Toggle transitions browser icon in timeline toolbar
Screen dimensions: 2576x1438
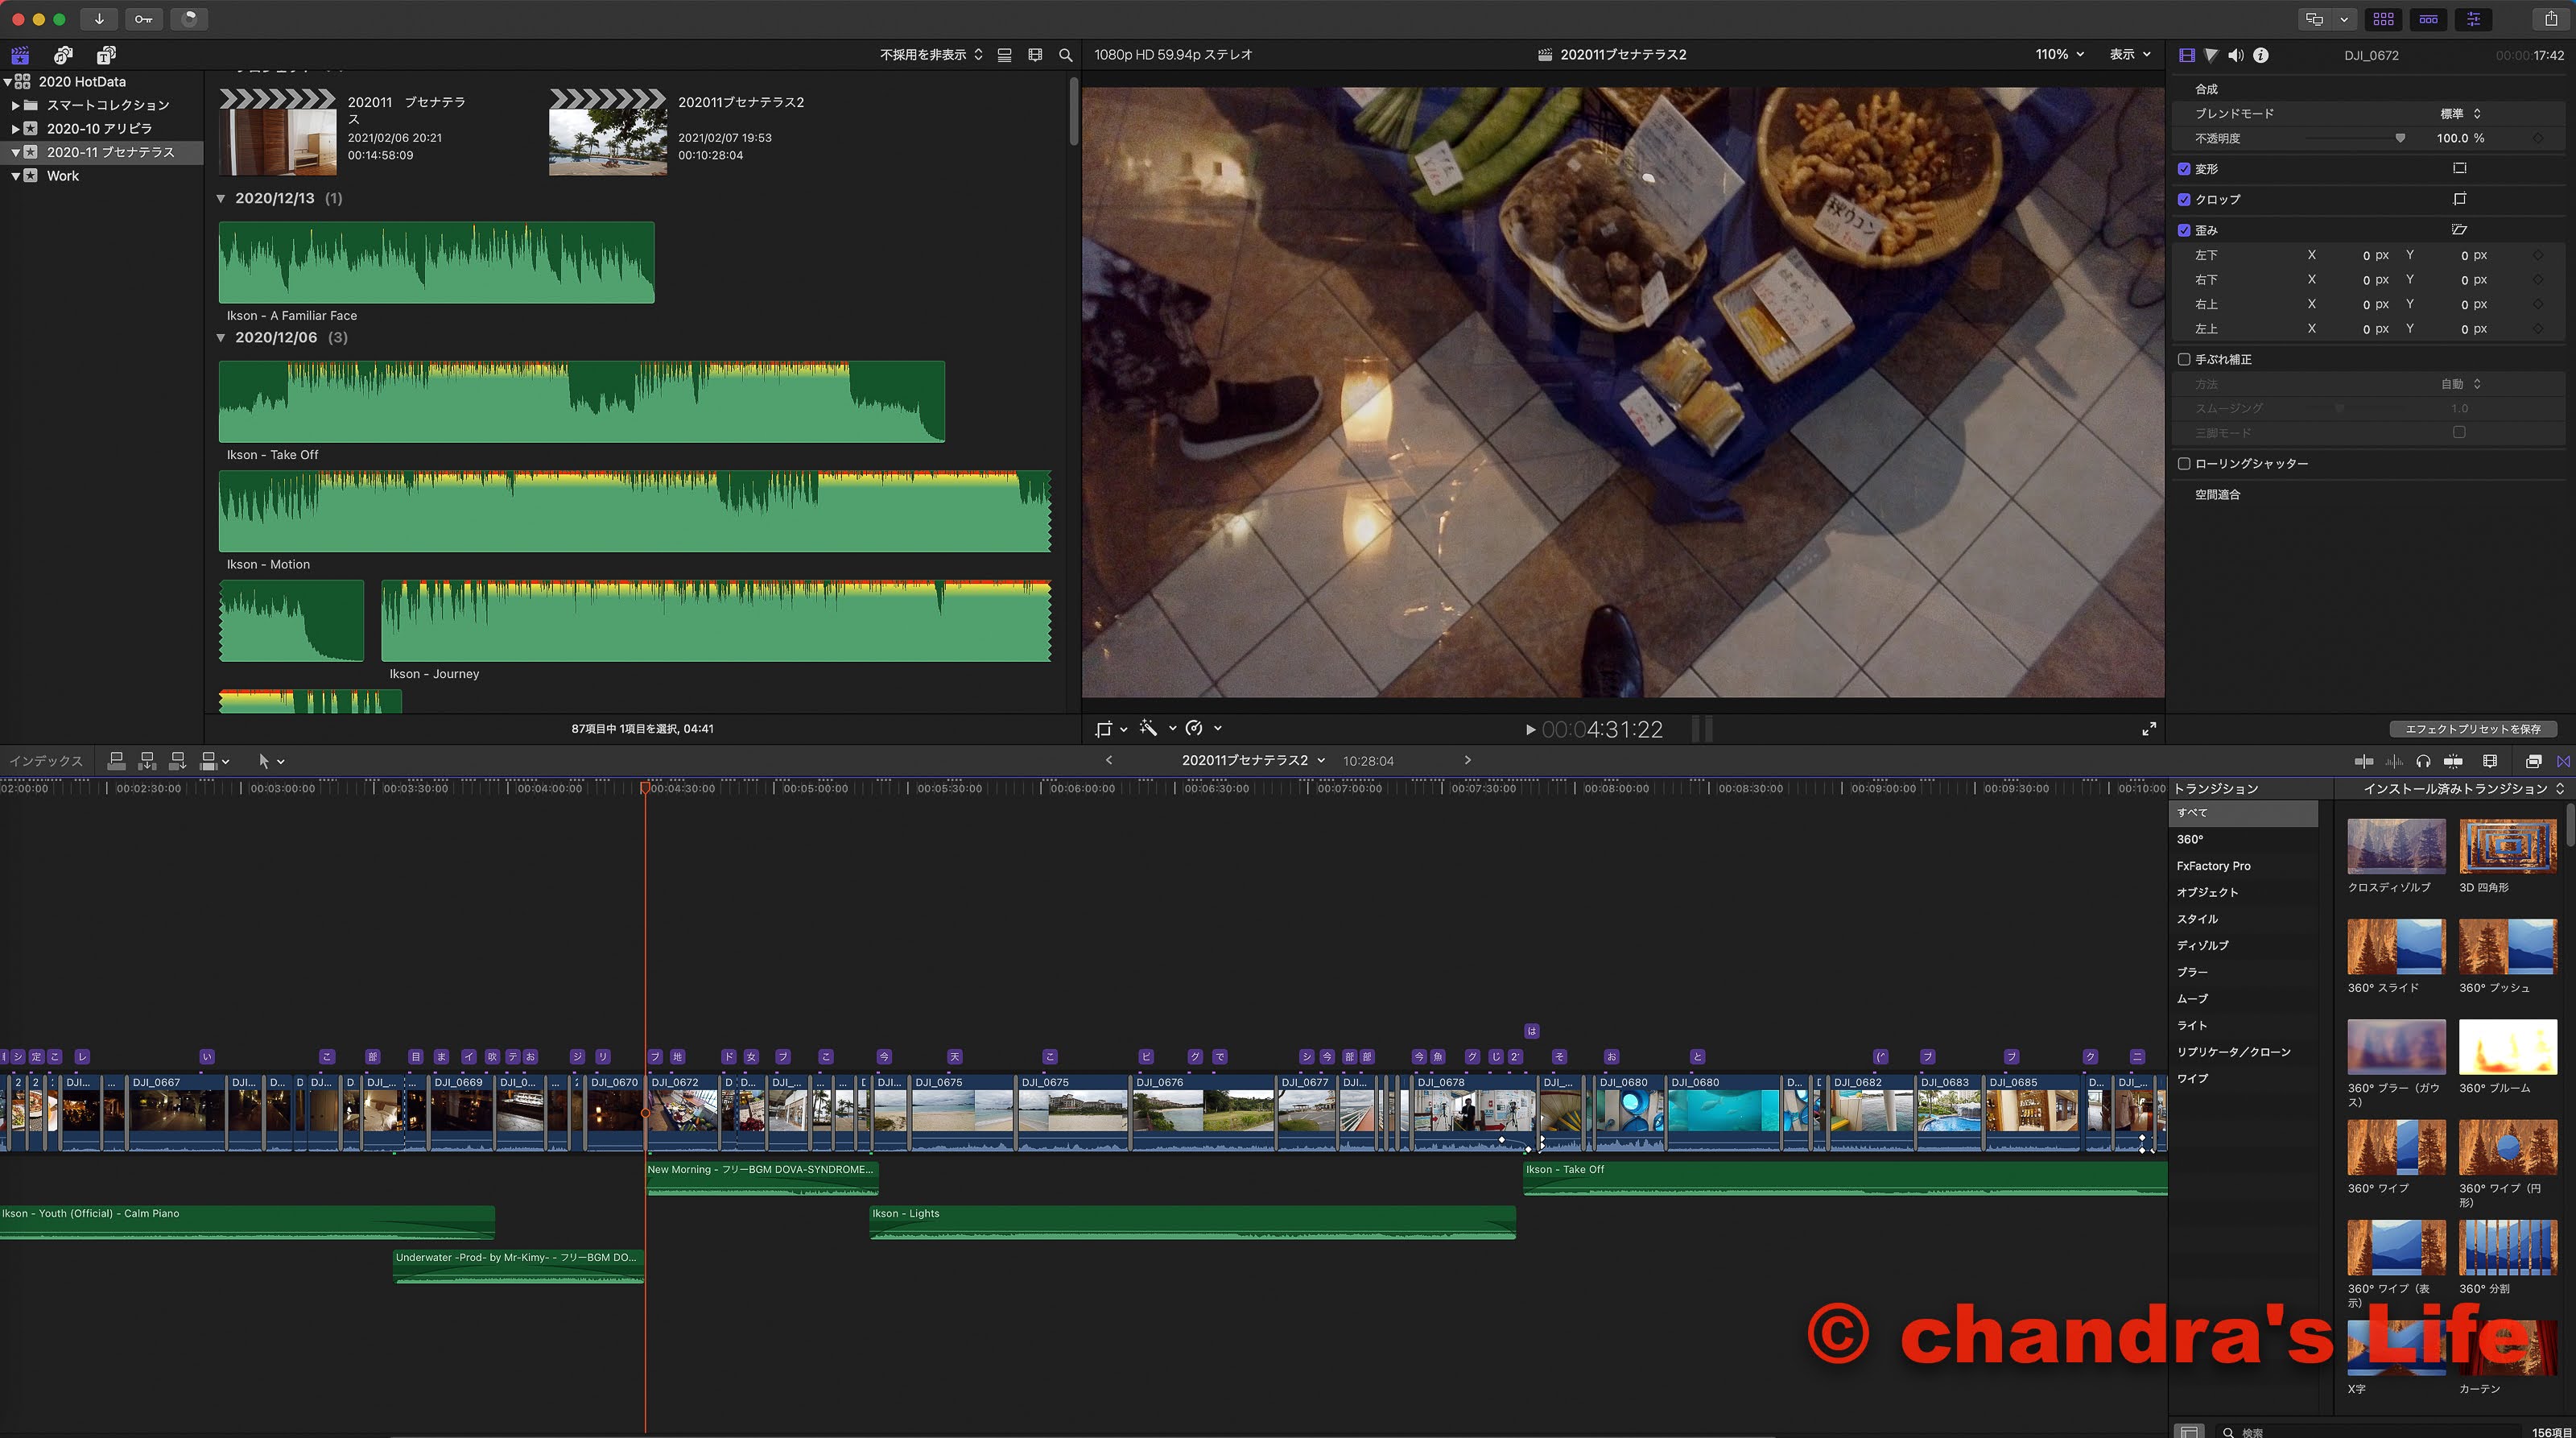[2563, 761]
